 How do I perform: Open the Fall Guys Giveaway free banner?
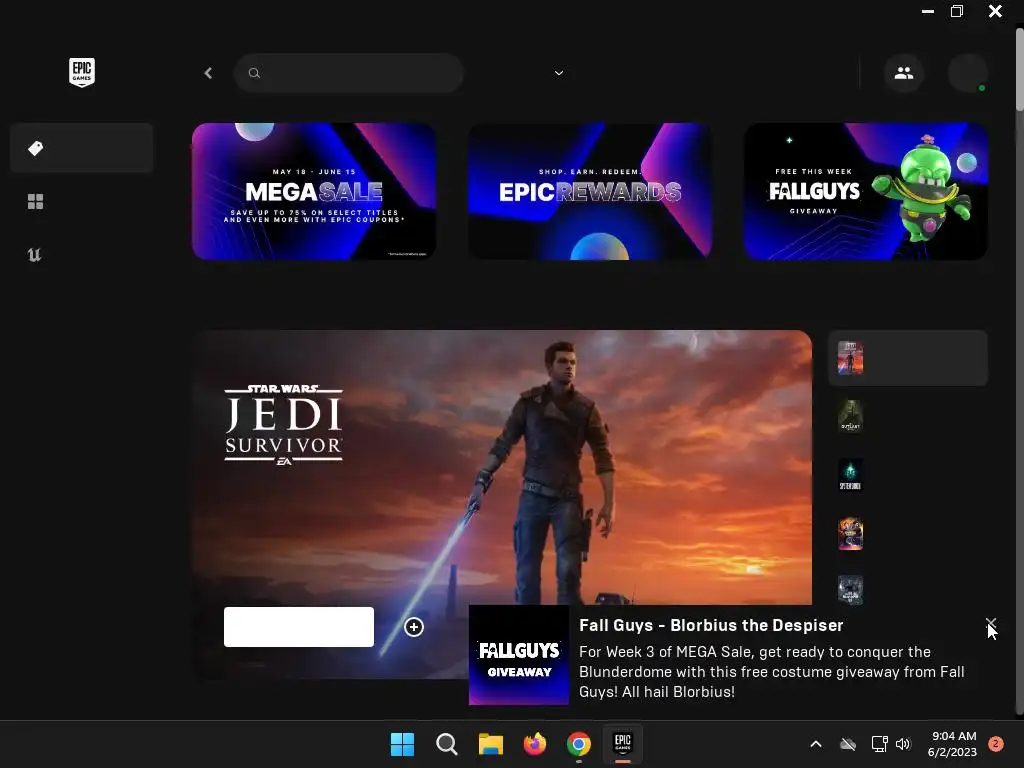pyautogui.click(x=866, y=191)
